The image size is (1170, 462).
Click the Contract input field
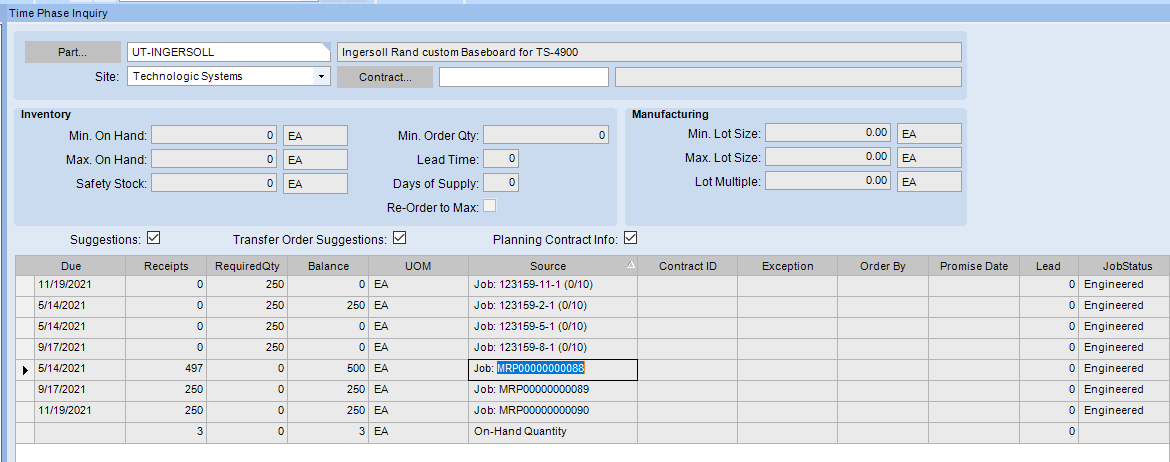[523, 77]
